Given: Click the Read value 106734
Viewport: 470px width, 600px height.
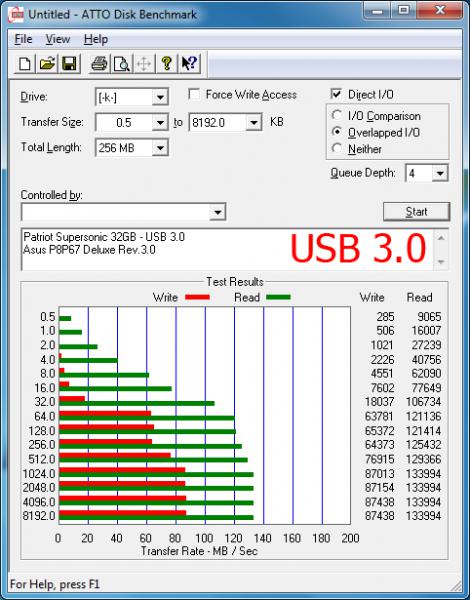Looking at the screenshot, I should tap(423, 402).
